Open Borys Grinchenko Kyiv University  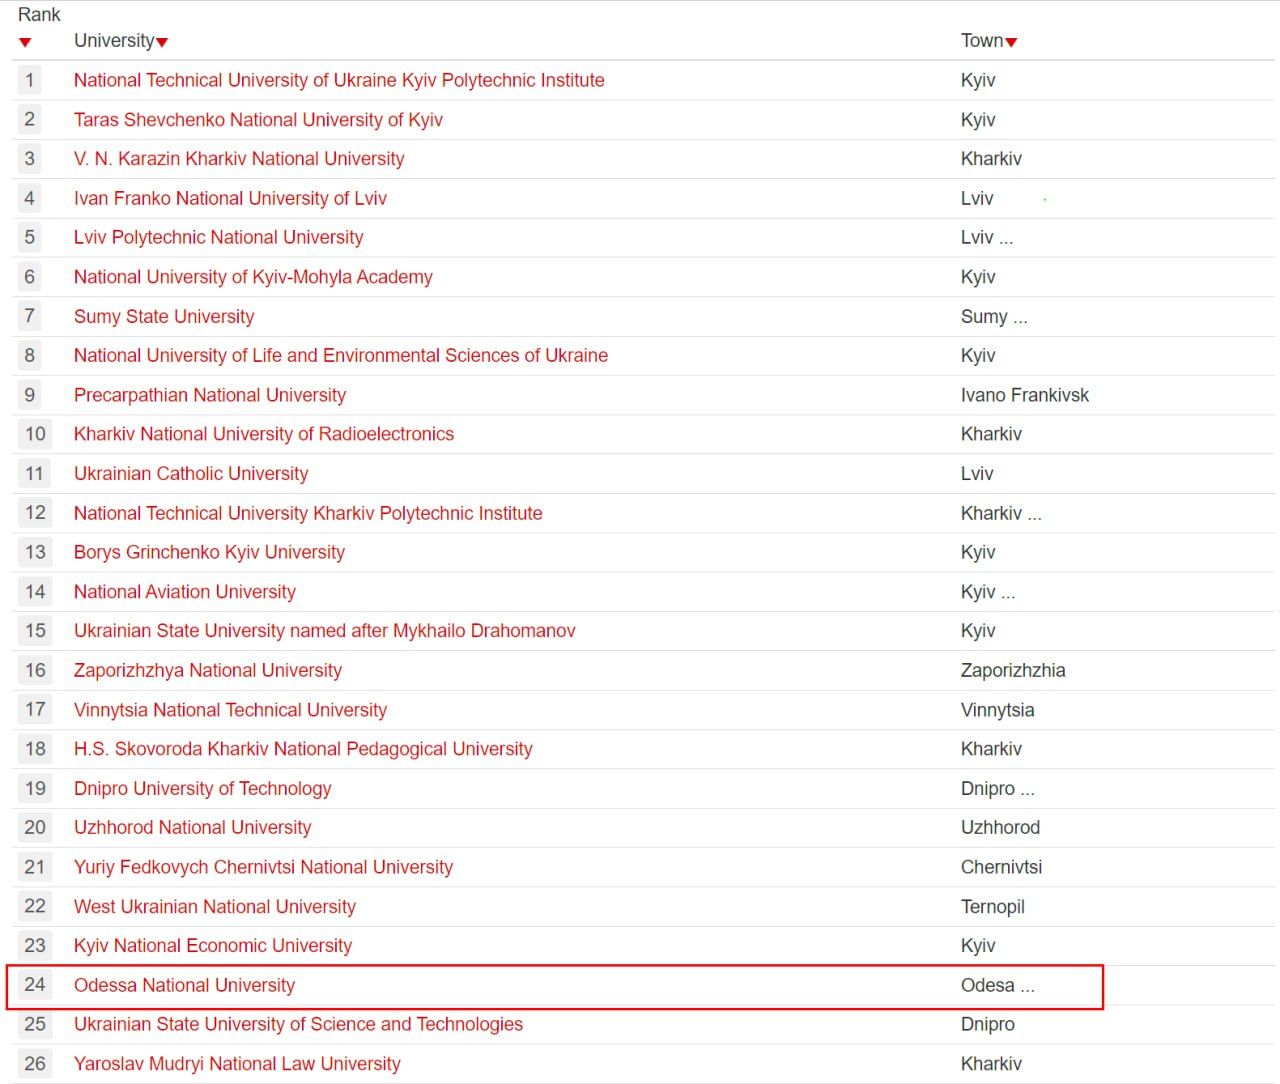click(x=209, y=552)
